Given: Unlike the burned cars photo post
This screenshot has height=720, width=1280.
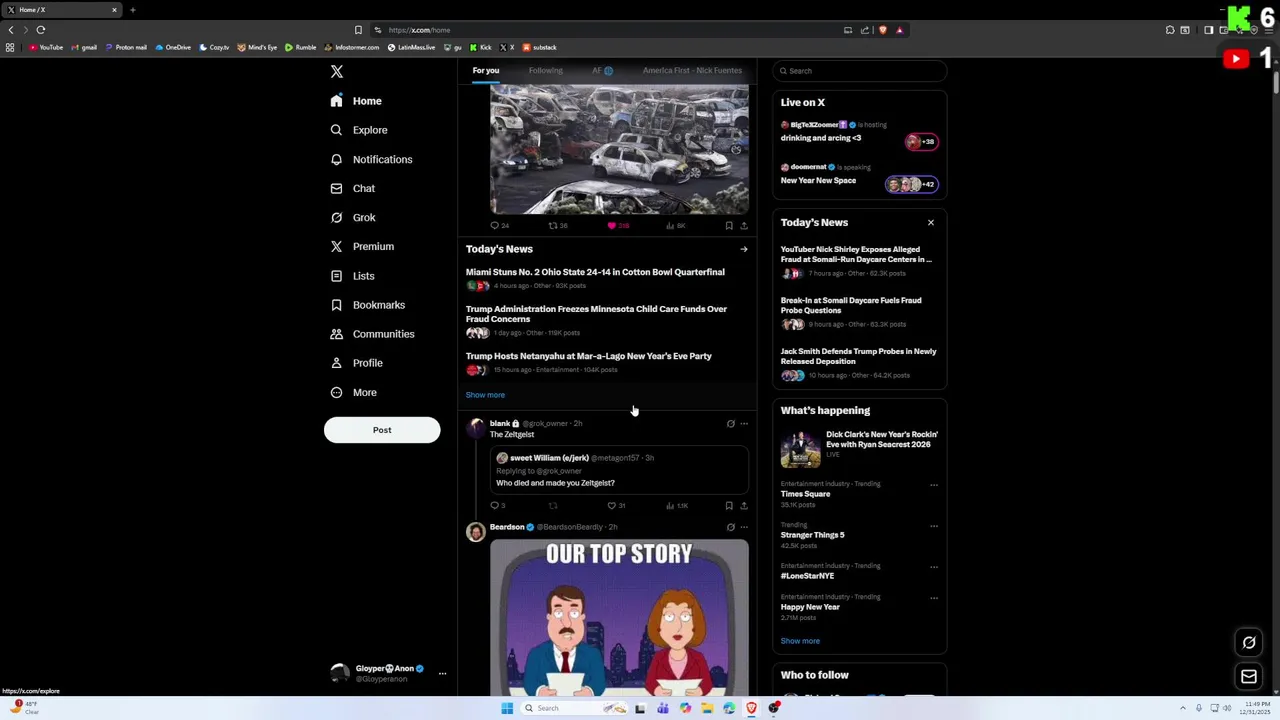Looking at the screenshot, I should point(612,226).
